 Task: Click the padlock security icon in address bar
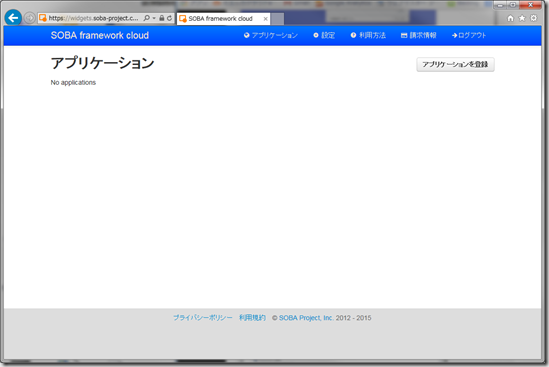point(161,18)
